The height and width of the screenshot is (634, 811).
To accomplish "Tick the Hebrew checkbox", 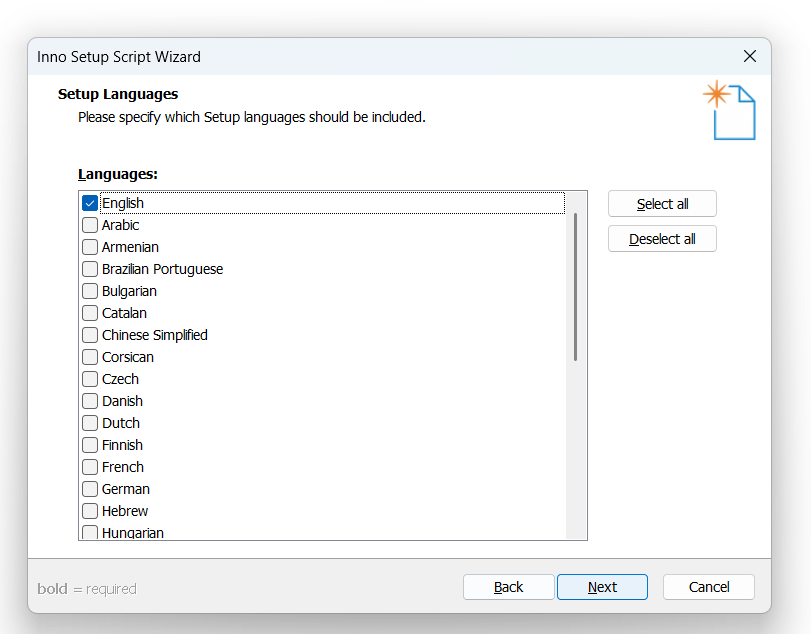I will coord(90,511).
